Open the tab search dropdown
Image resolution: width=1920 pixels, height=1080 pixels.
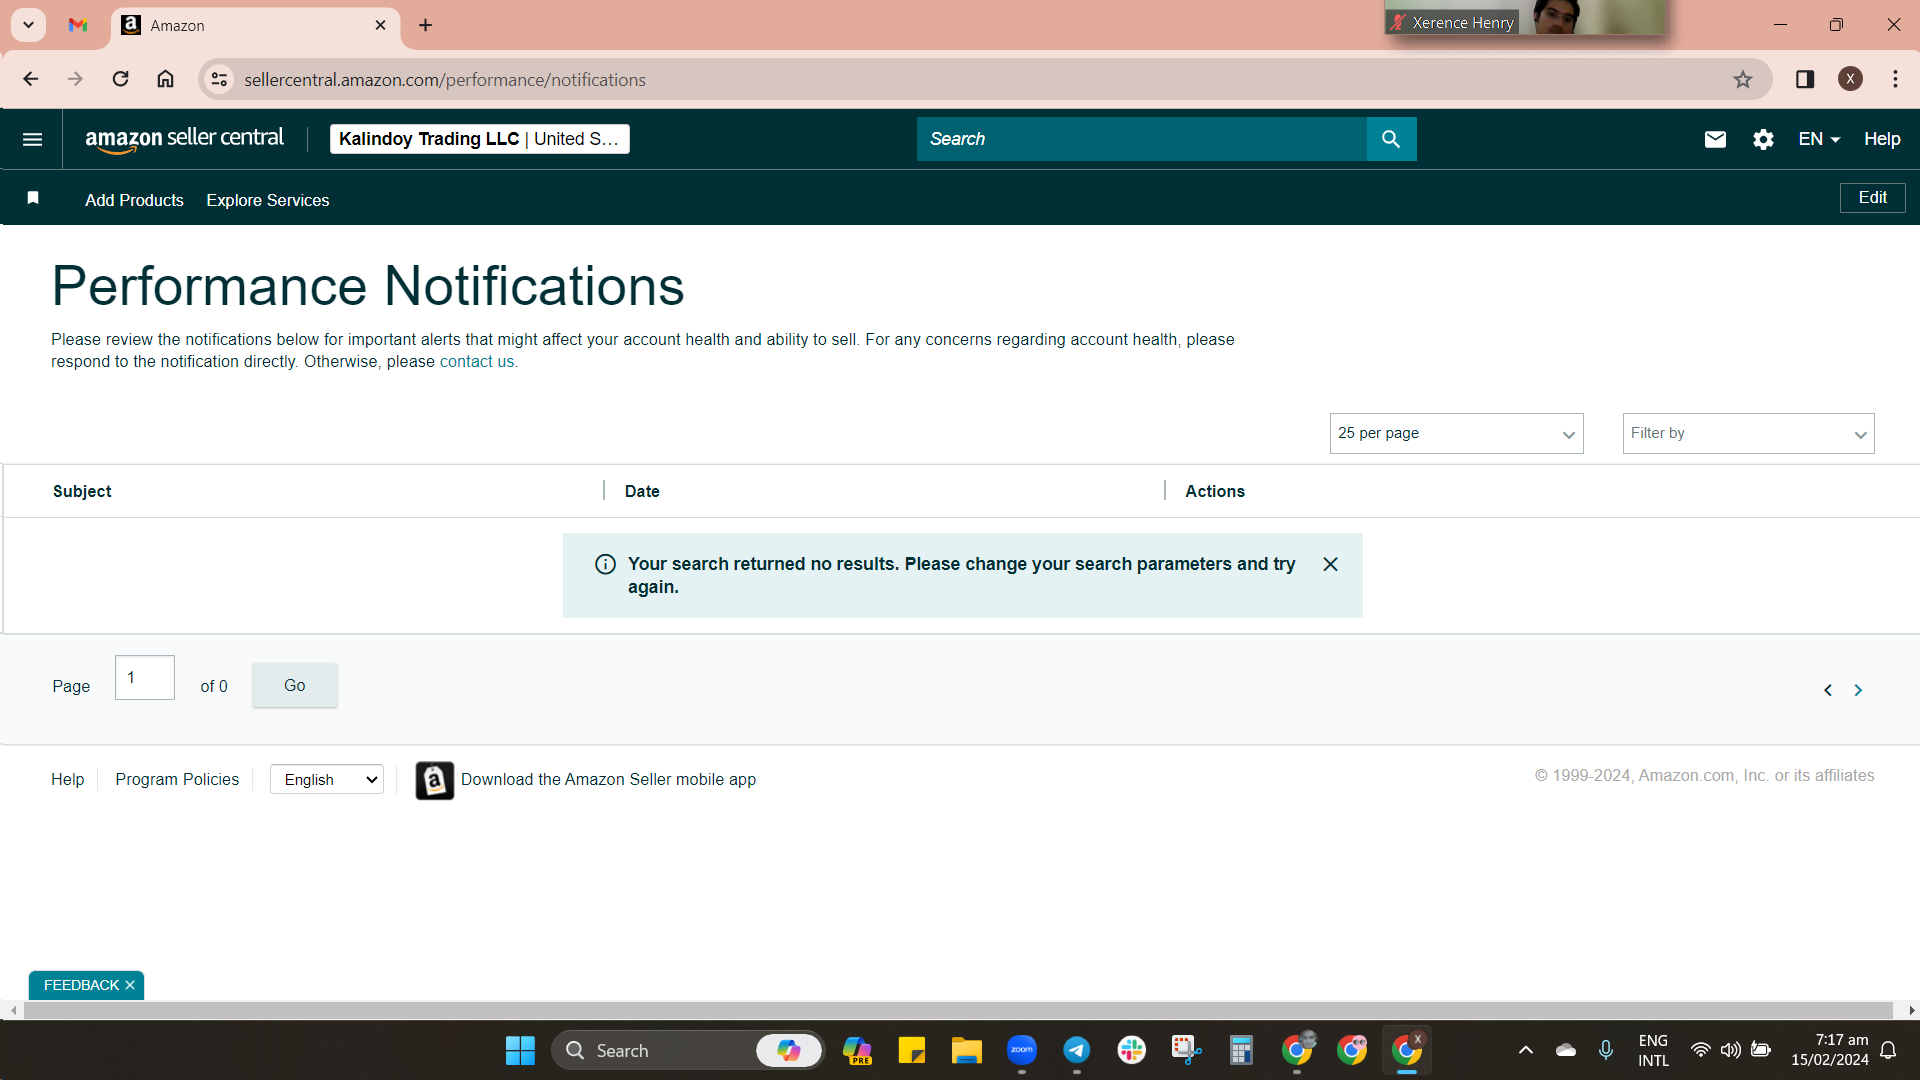pyautogui.click(x=29, y=25)
